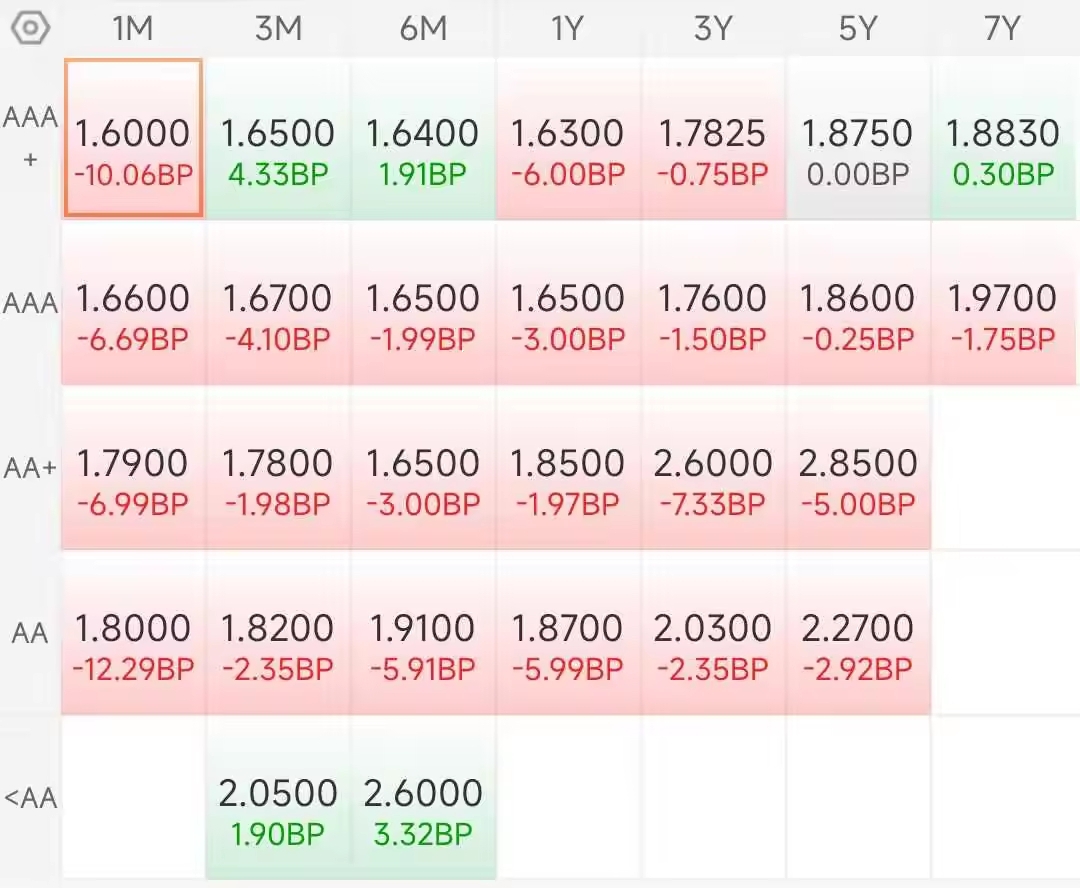1080x888 pixels.
Task: Open the hexagon settings icon
Action: 30,29
